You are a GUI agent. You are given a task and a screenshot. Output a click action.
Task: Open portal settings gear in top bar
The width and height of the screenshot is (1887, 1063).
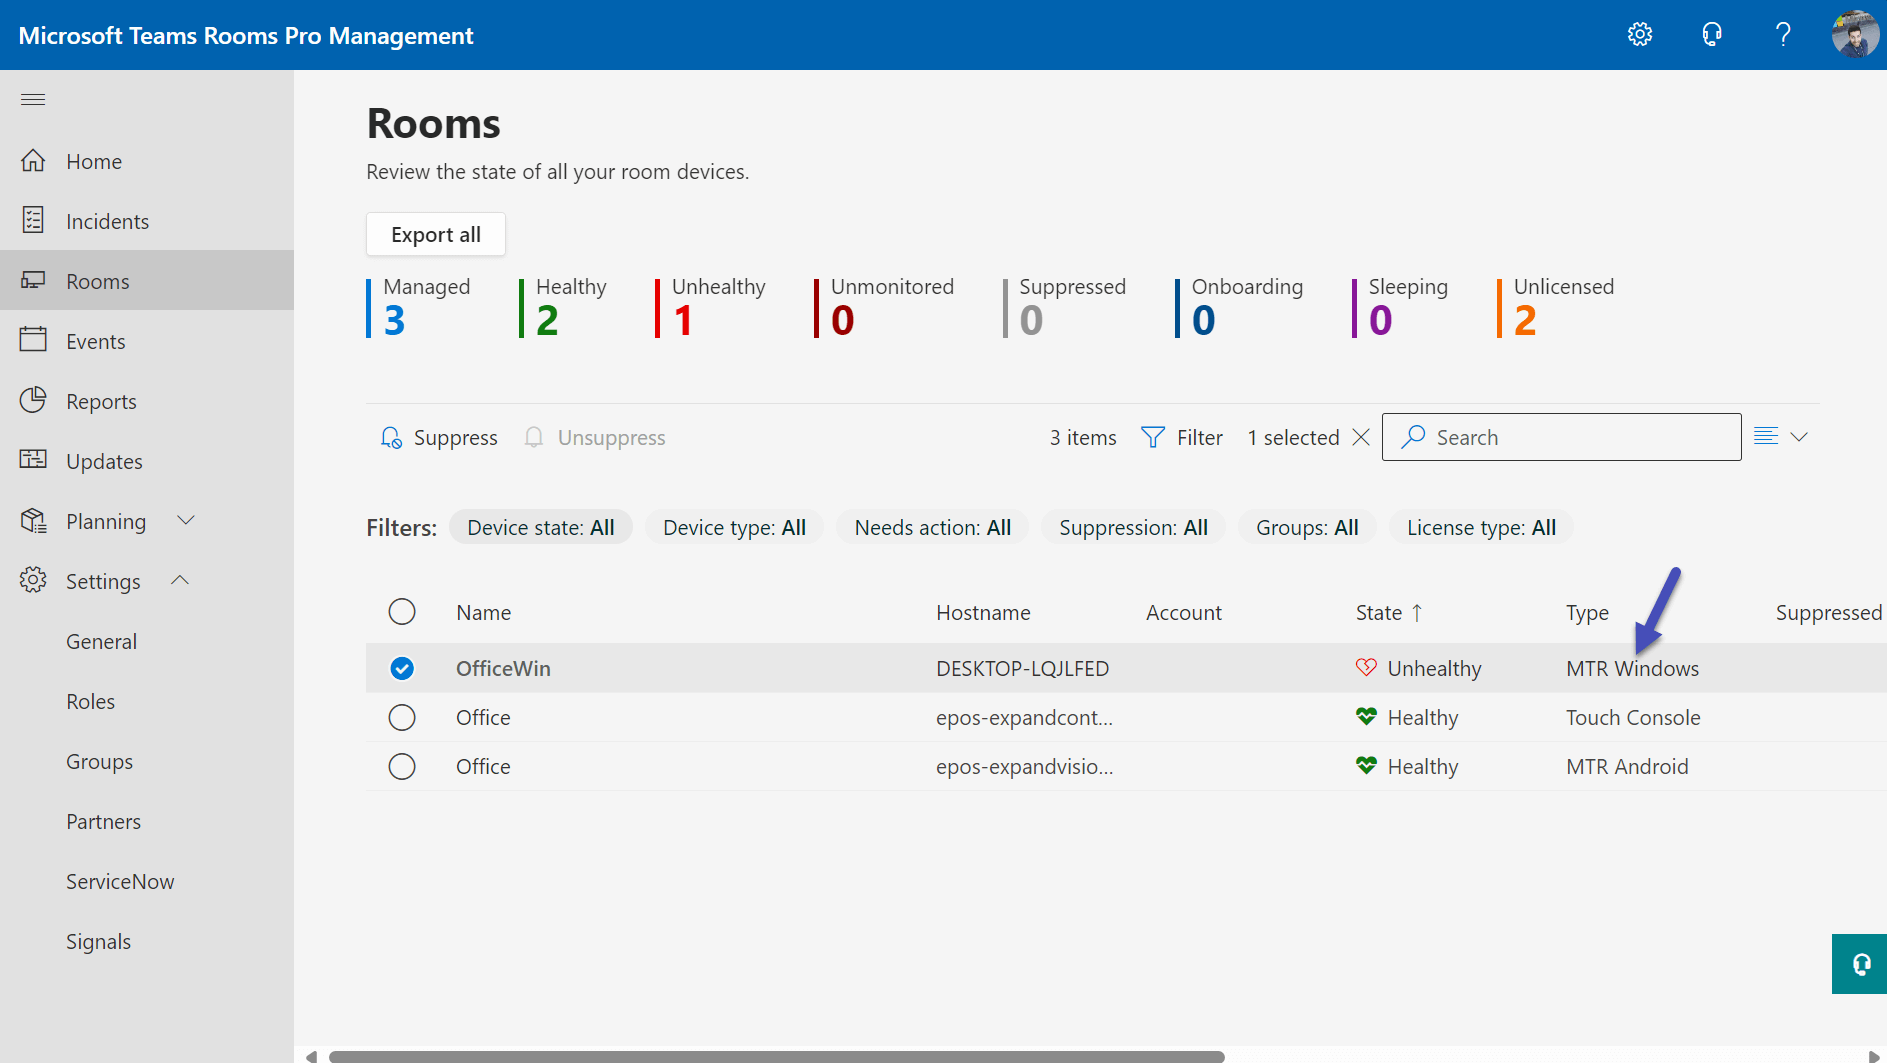pos(1639,33)
